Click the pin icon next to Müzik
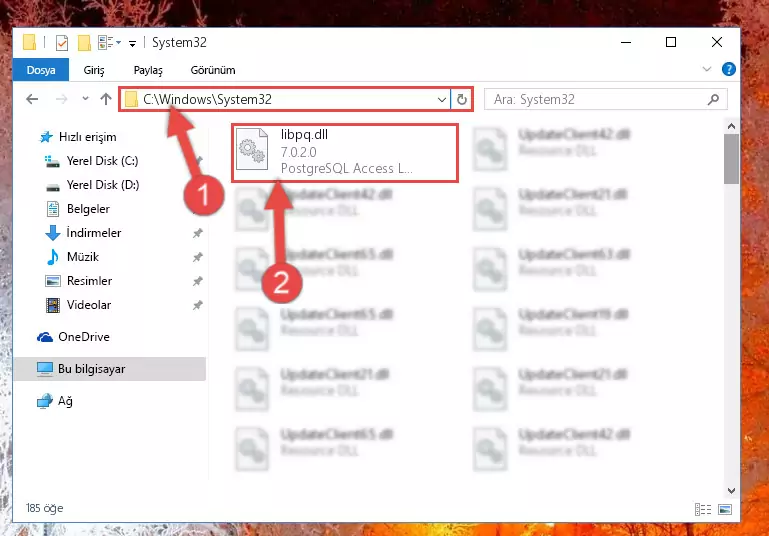 pyautogui.click(x=197, y=257)
